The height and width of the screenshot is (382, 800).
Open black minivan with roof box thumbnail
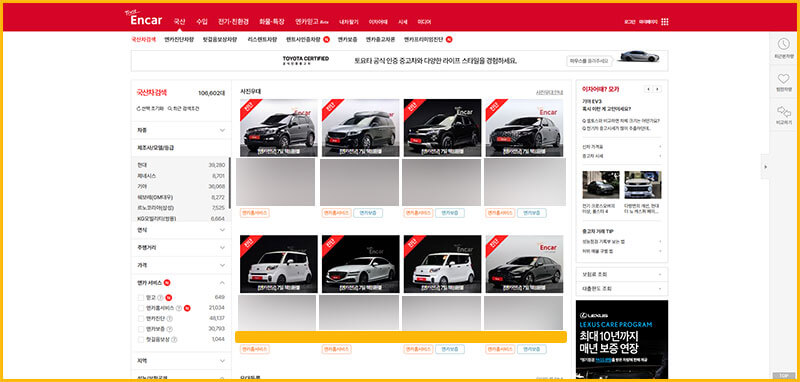coord(361,128)
